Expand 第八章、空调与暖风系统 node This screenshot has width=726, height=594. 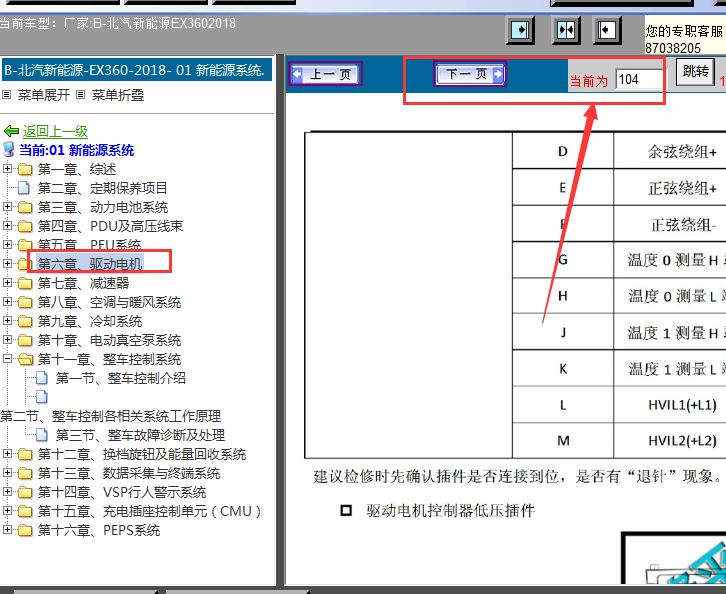[x=7, y=301]
